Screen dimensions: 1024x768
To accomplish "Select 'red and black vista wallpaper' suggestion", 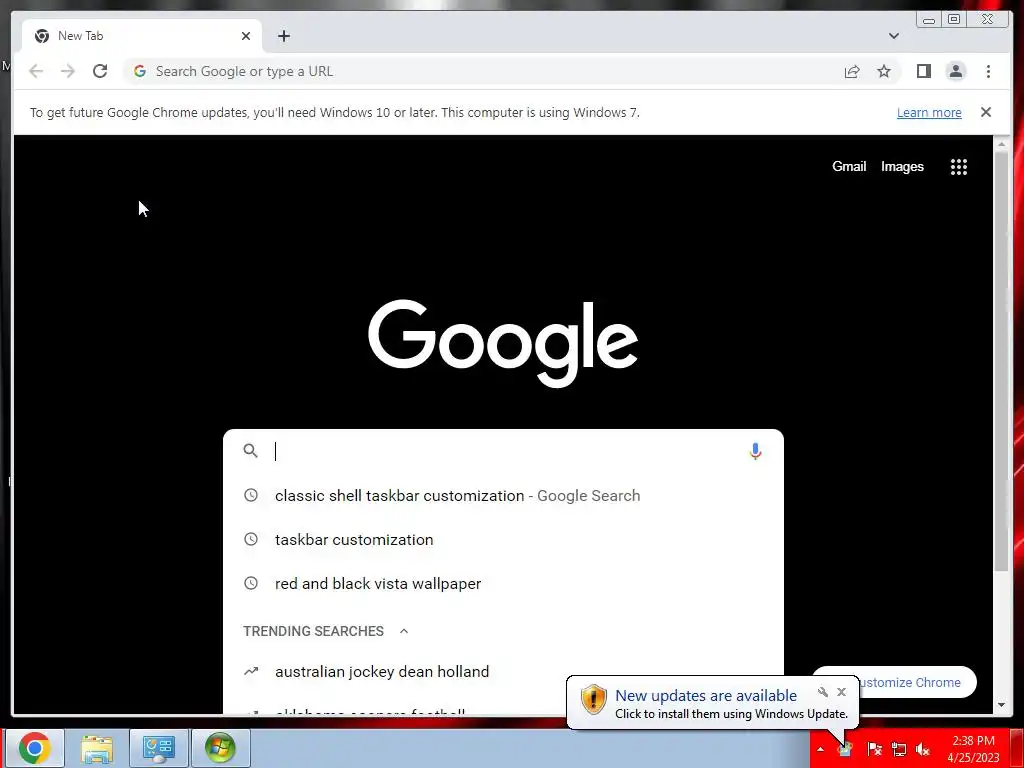I will click(x=503, y=583).
